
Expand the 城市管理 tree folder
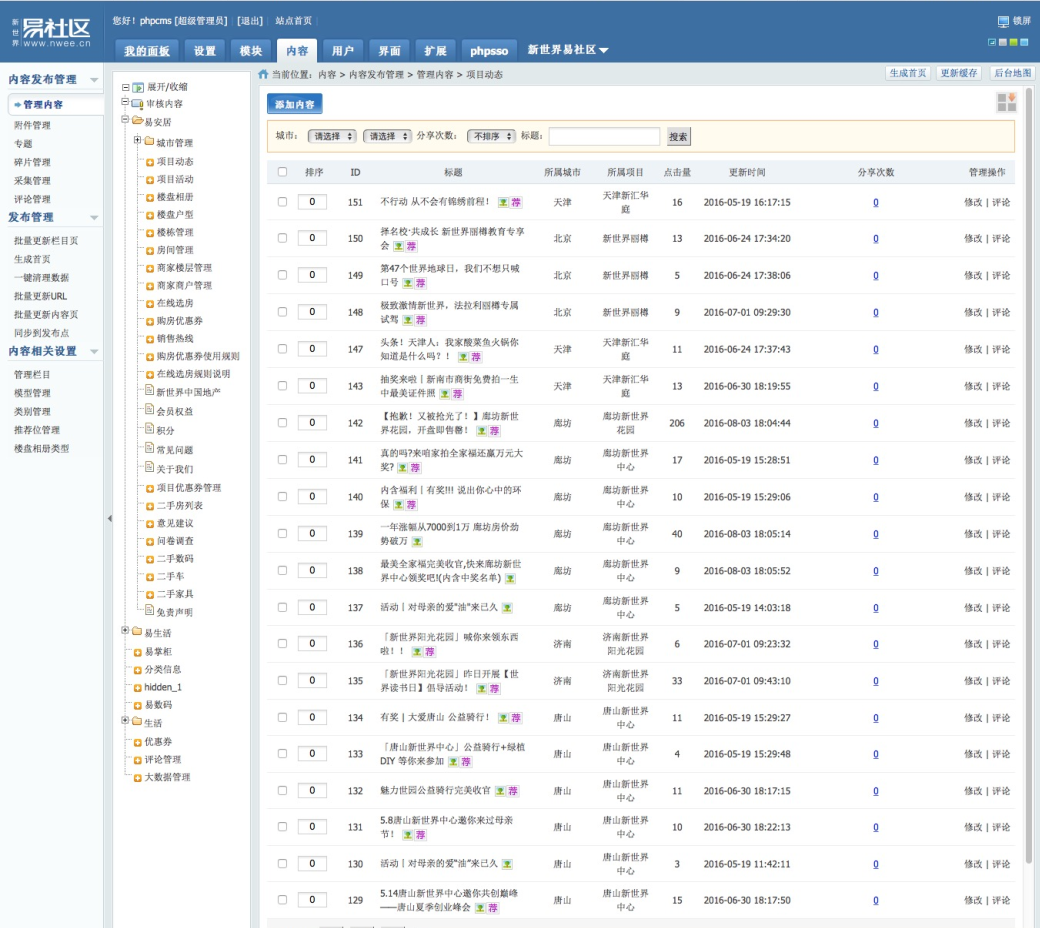[x=137, y=140]
